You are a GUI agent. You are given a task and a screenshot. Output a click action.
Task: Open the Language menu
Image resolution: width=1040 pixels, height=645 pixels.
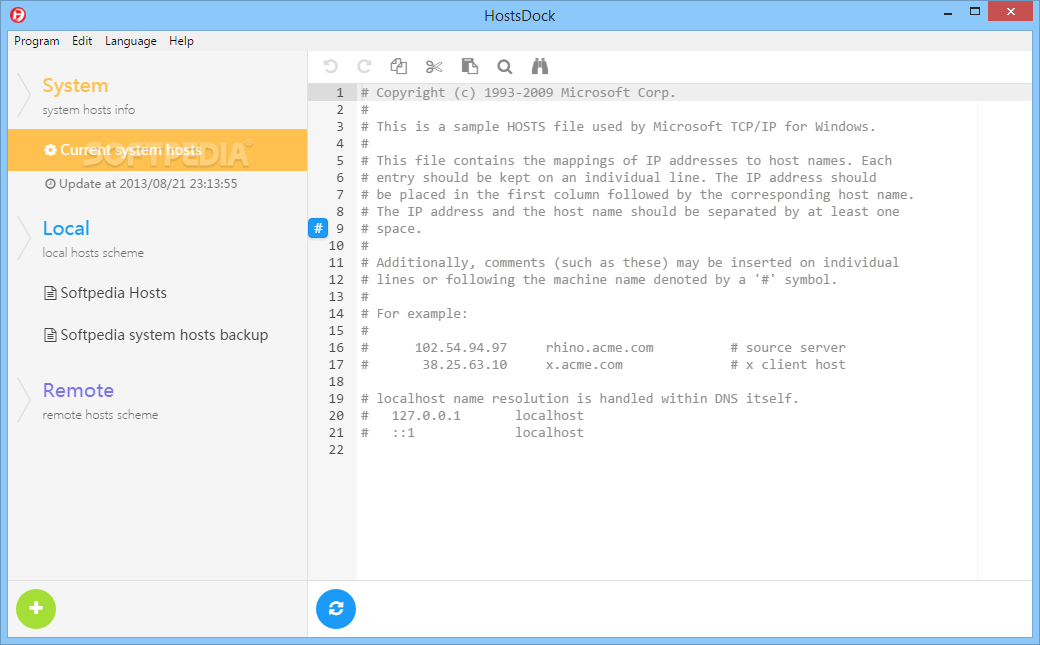(131, 41)
